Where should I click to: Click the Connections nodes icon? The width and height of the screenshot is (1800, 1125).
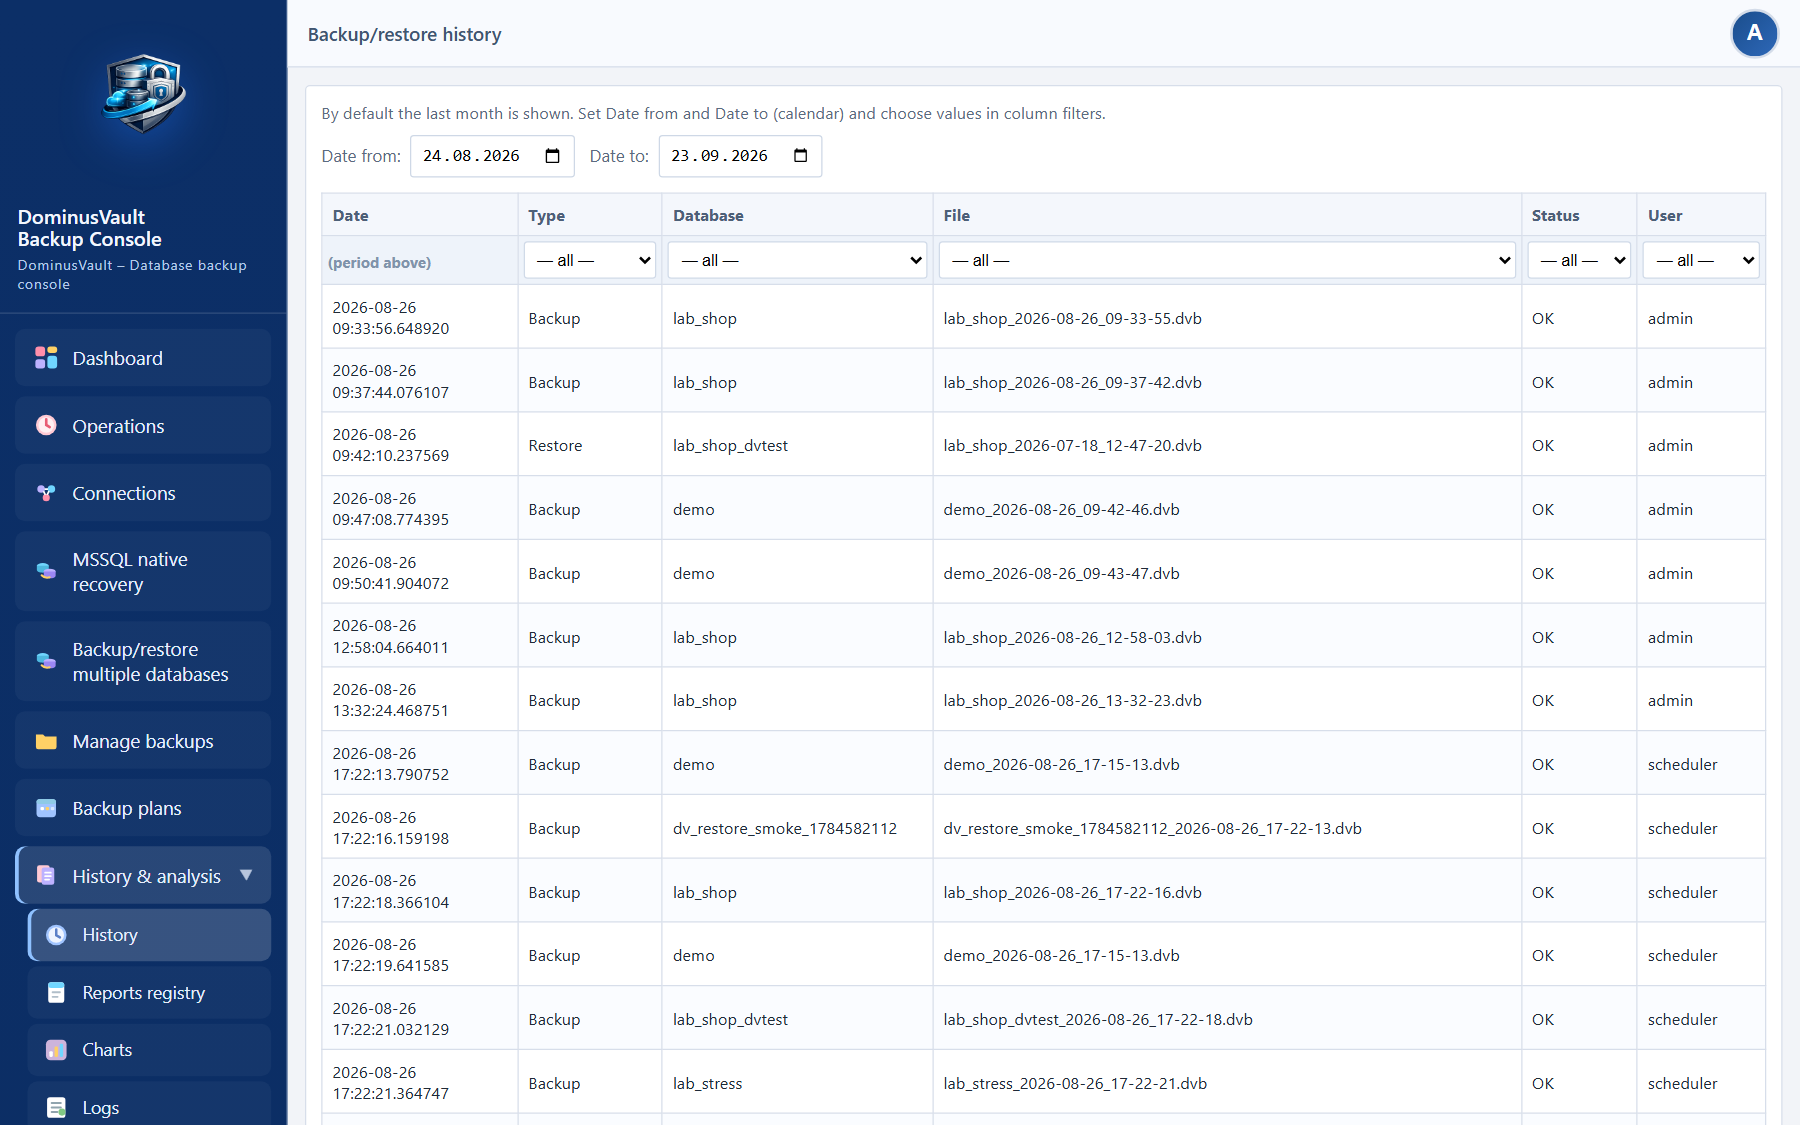coord(46,493)
